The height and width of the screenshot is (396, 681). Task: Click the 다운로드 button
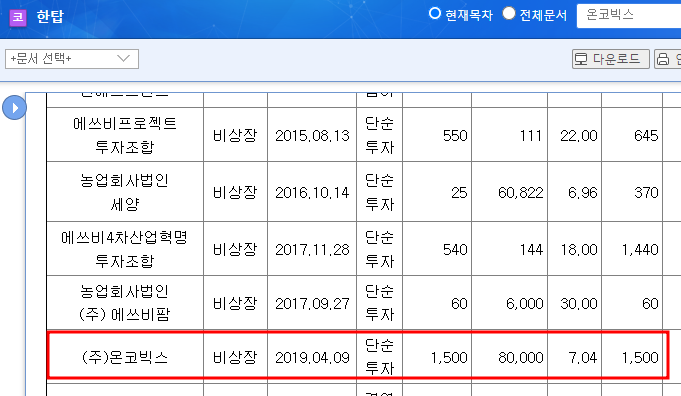pos(611,59)
